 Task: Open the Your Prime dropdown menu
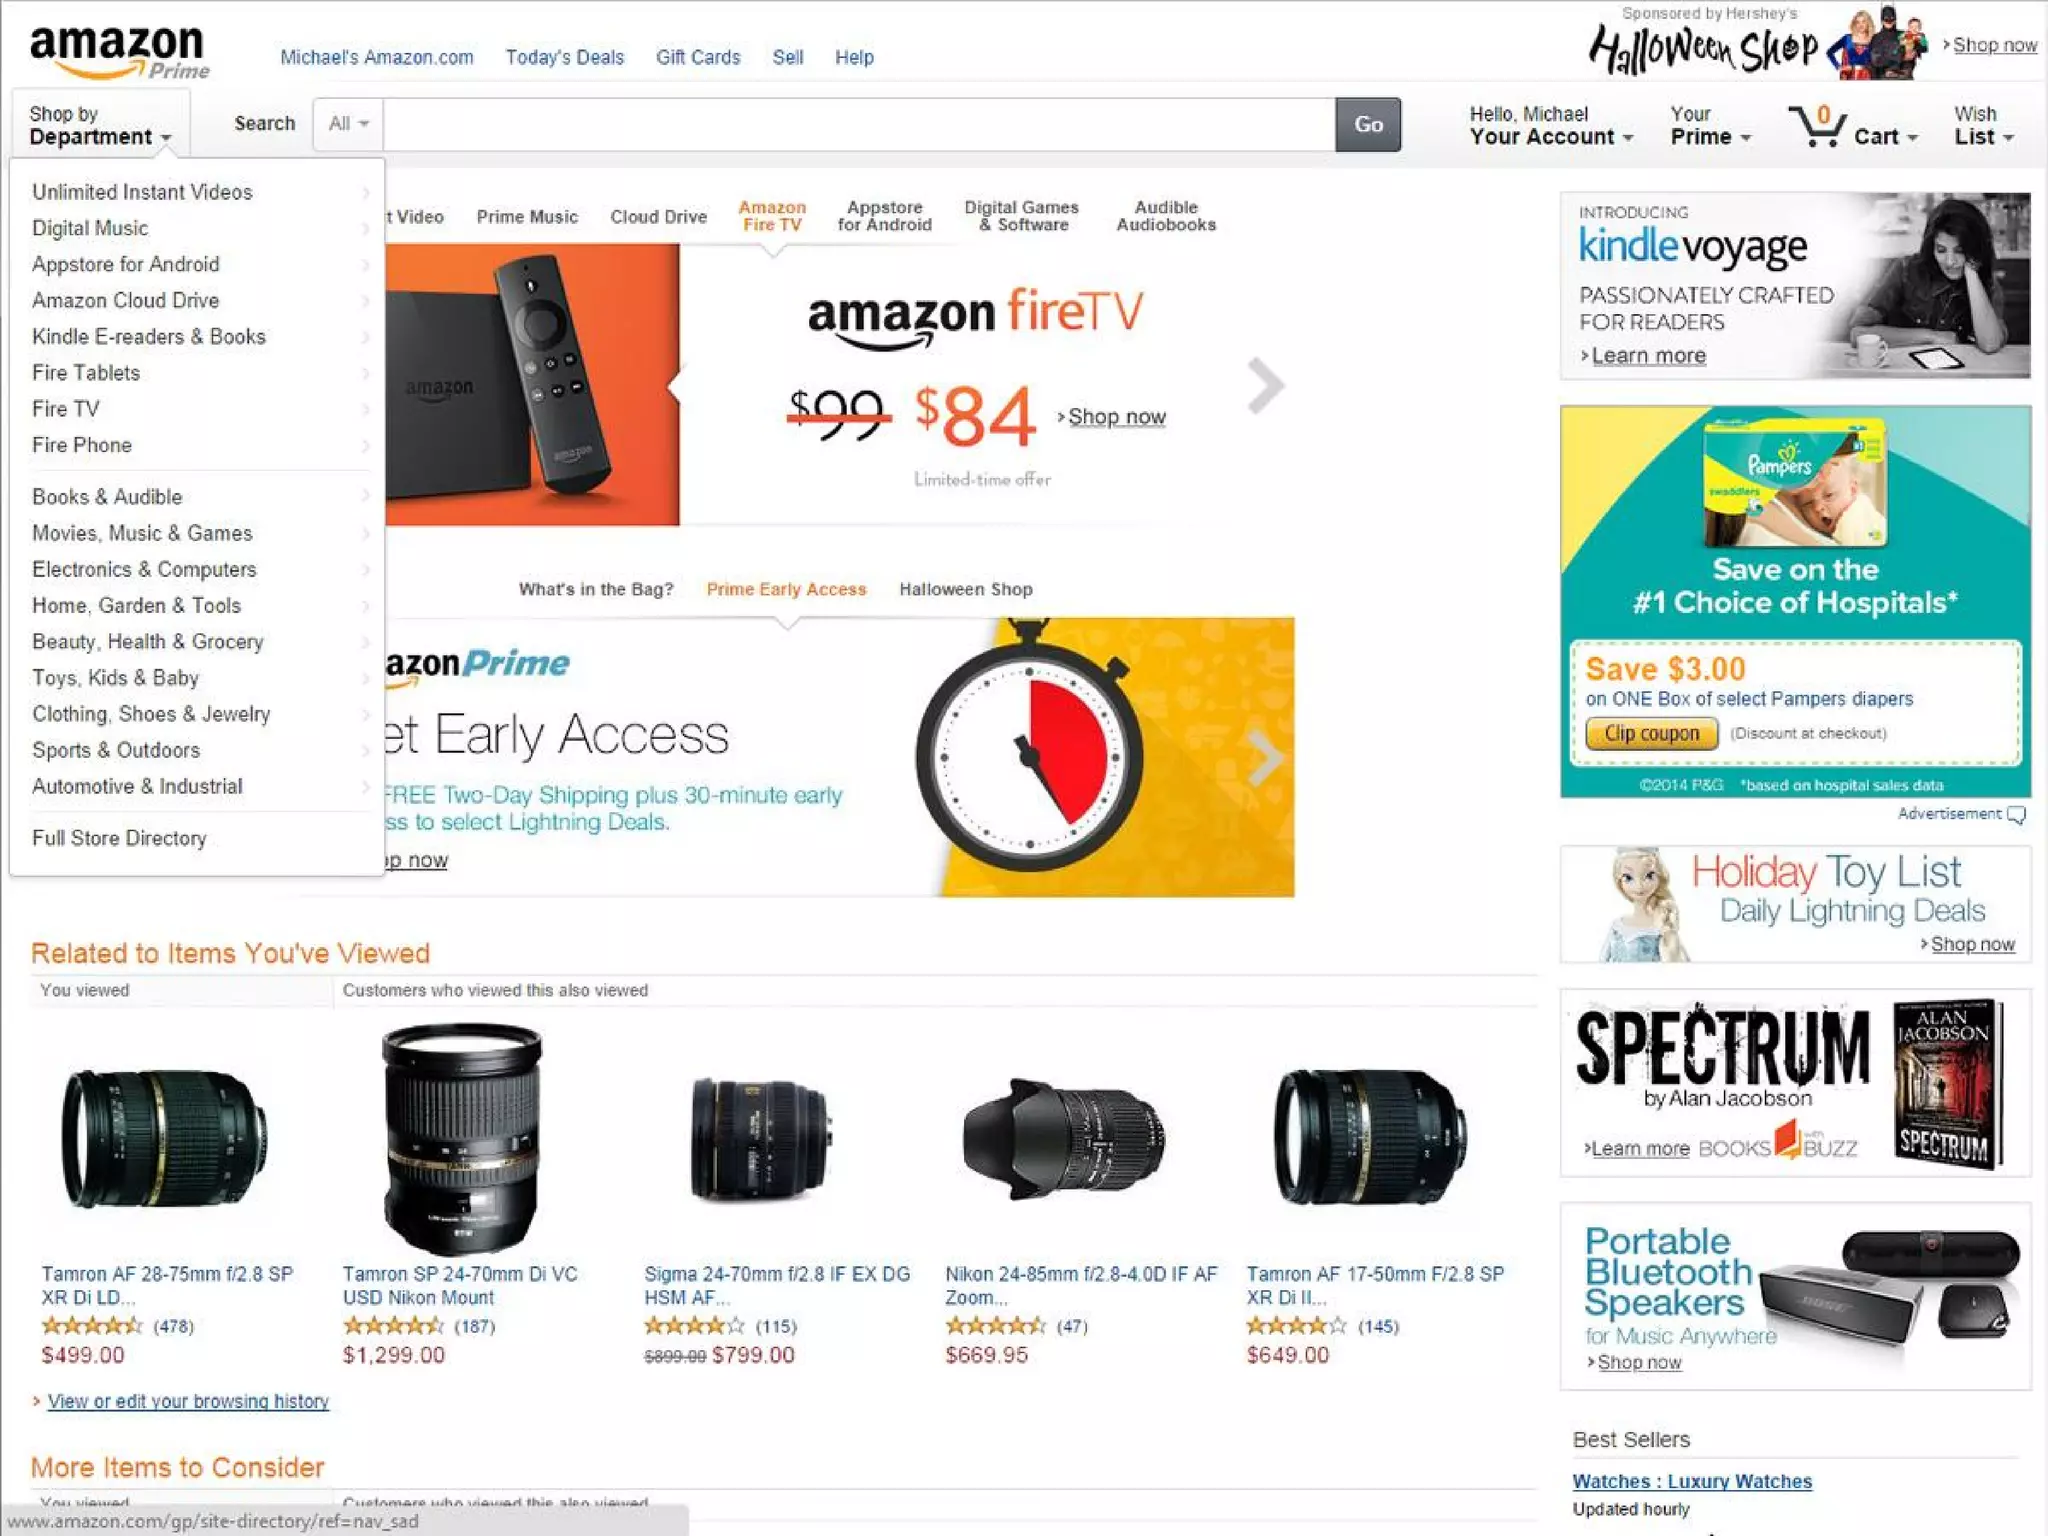click(1710, 126)
